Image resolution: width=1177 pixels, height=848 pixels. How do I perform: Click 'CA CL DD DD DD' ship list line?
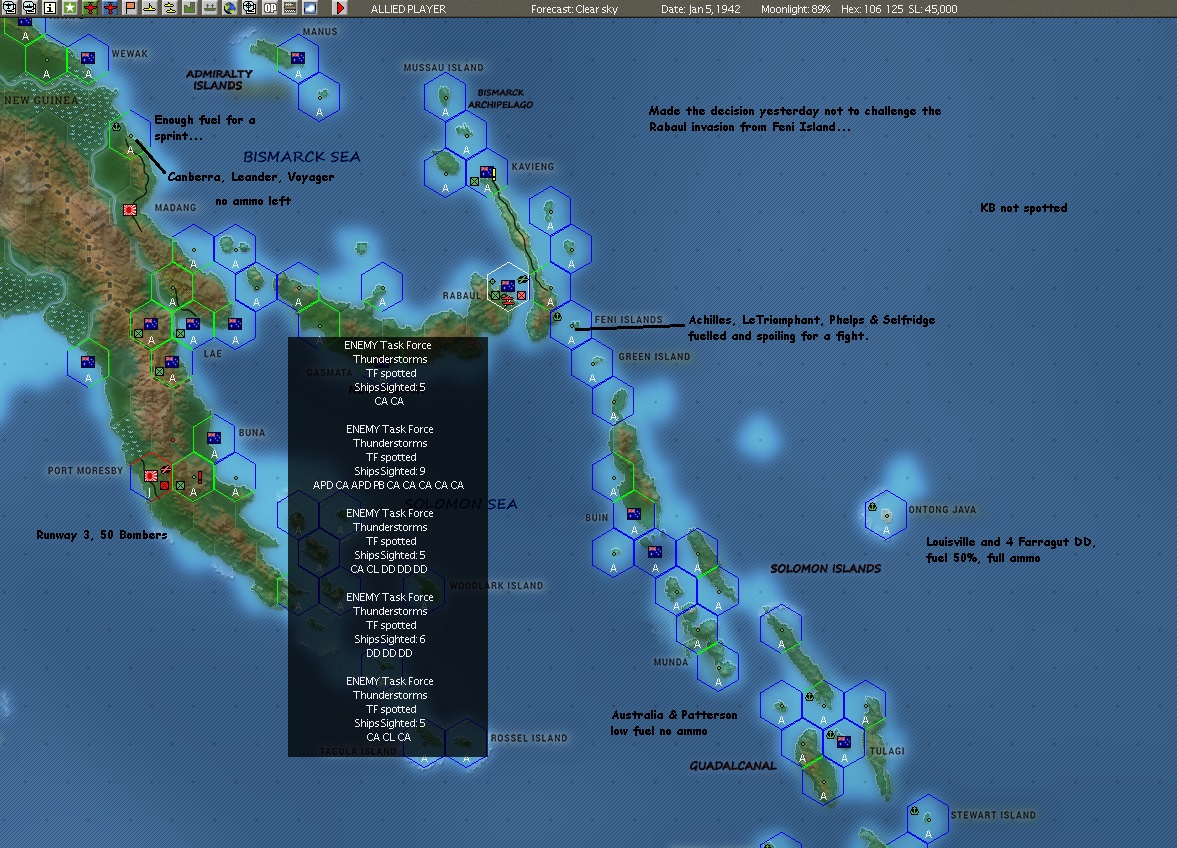tap(389, 570)
